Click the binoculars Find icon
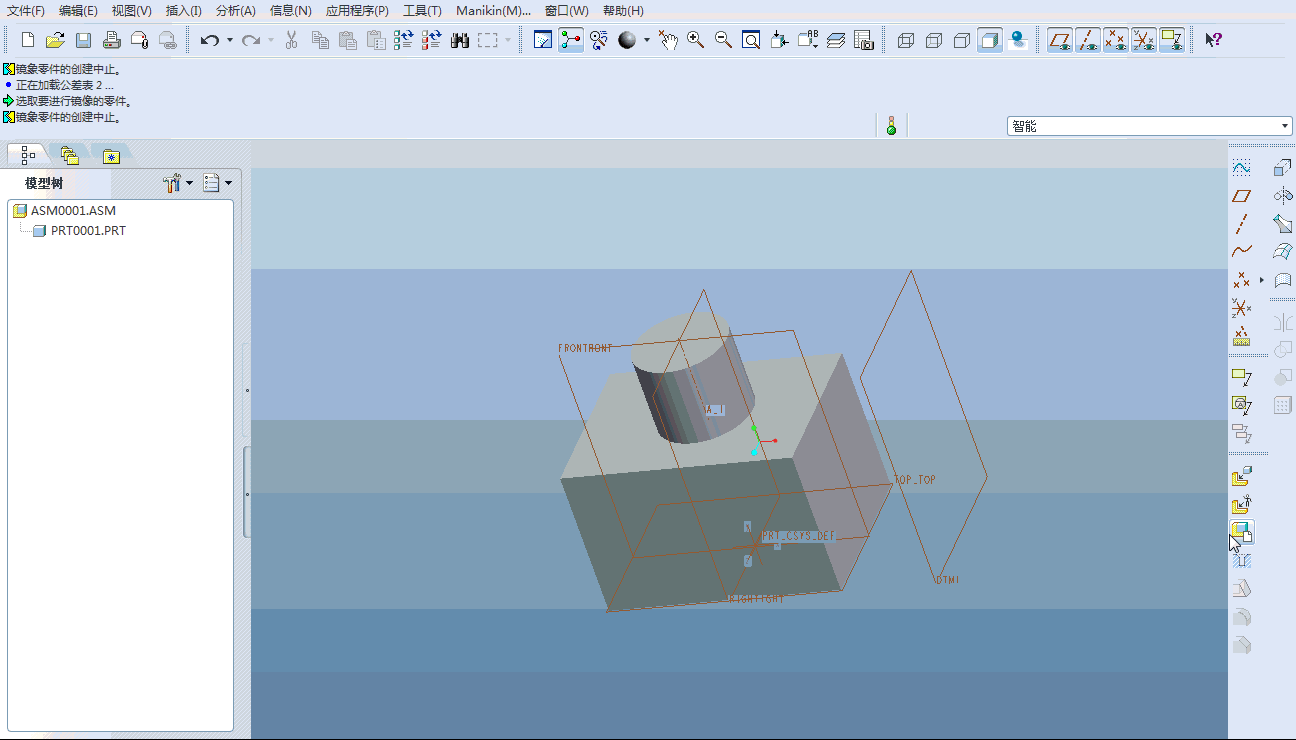Viewport: 1296px width, 740px height. 460,40
